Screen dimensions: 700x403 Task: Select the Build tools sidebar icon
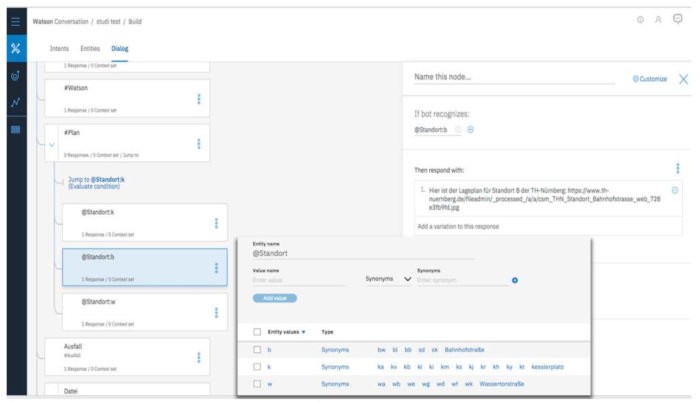(15, 48)
